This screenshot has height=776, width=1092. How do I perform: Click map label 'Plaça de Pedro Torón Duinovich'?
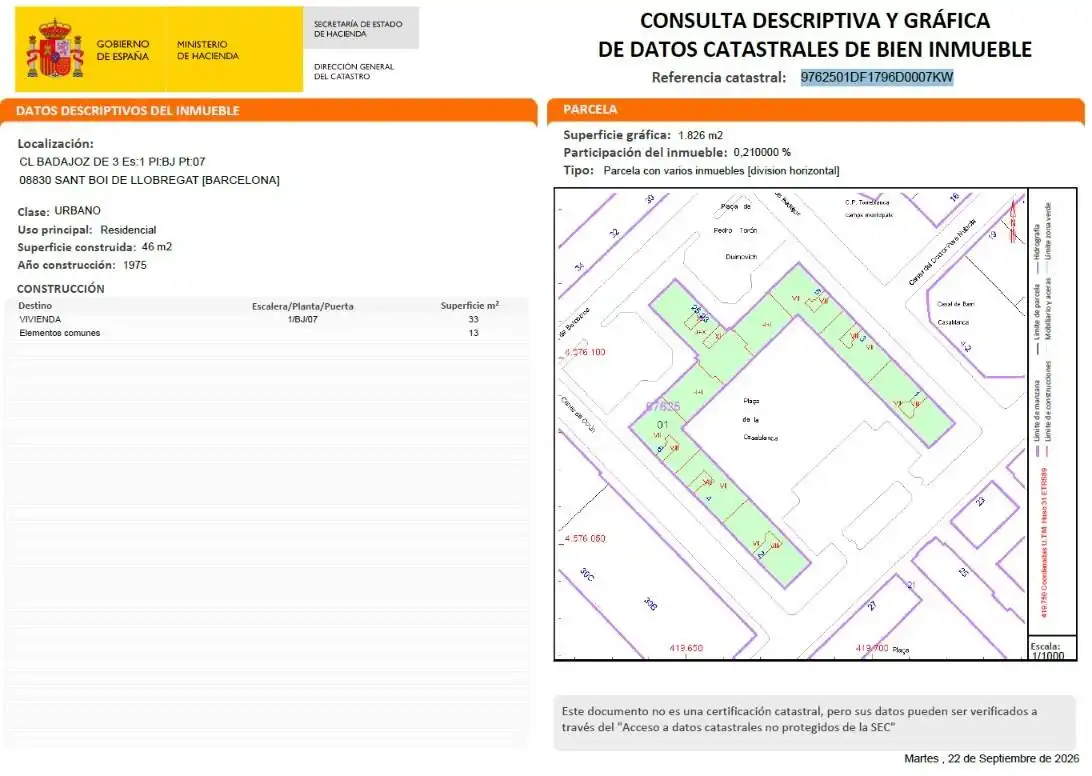click(x=736, y=231)
